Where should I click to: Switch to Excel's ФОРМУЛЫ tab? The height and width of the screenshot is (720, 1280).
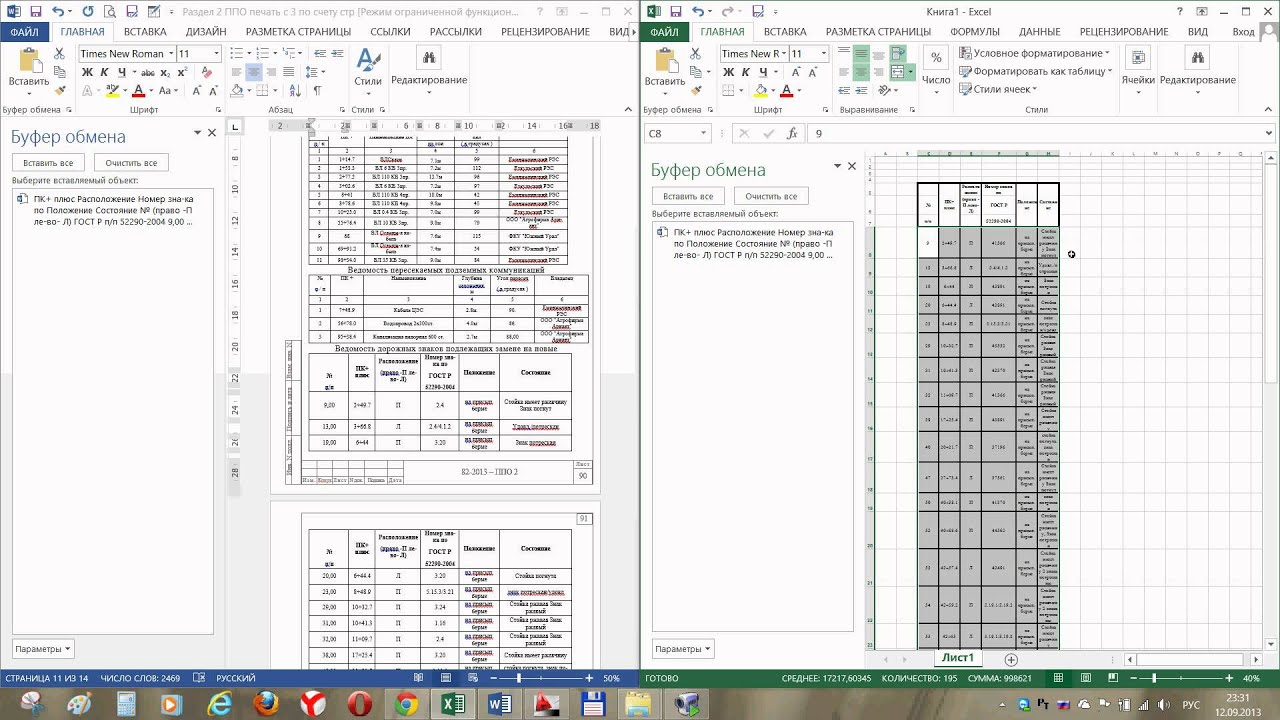coord(975,32)
